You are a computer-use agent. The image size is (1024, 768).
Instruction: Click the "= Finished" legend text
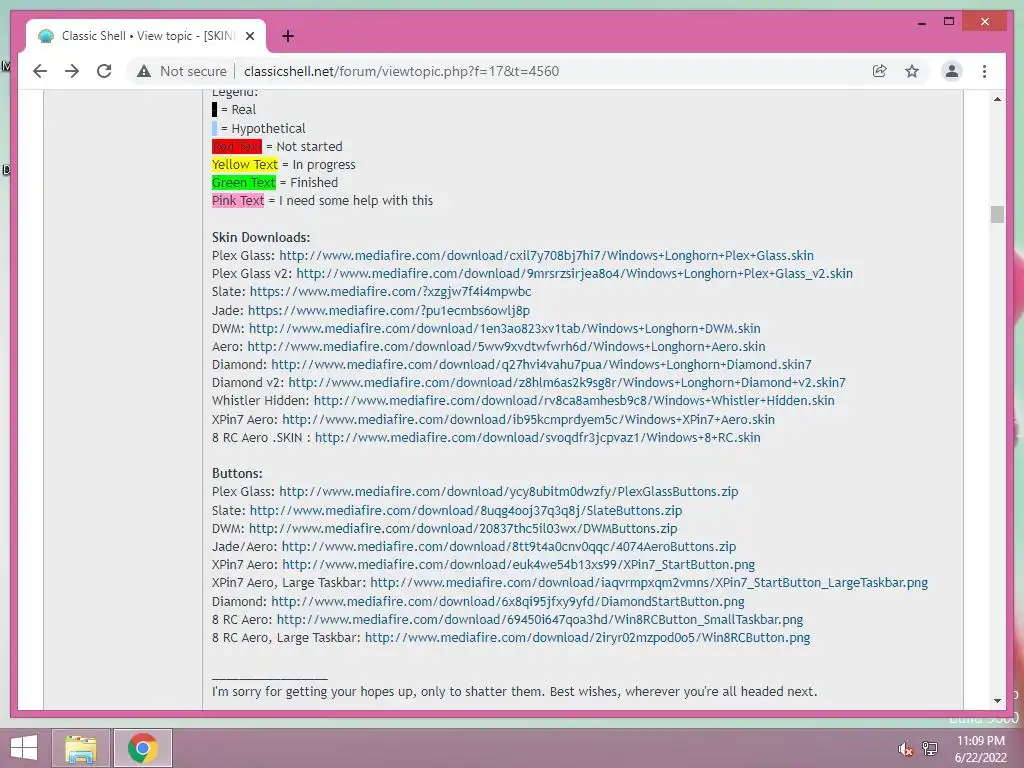coord(309,182)
